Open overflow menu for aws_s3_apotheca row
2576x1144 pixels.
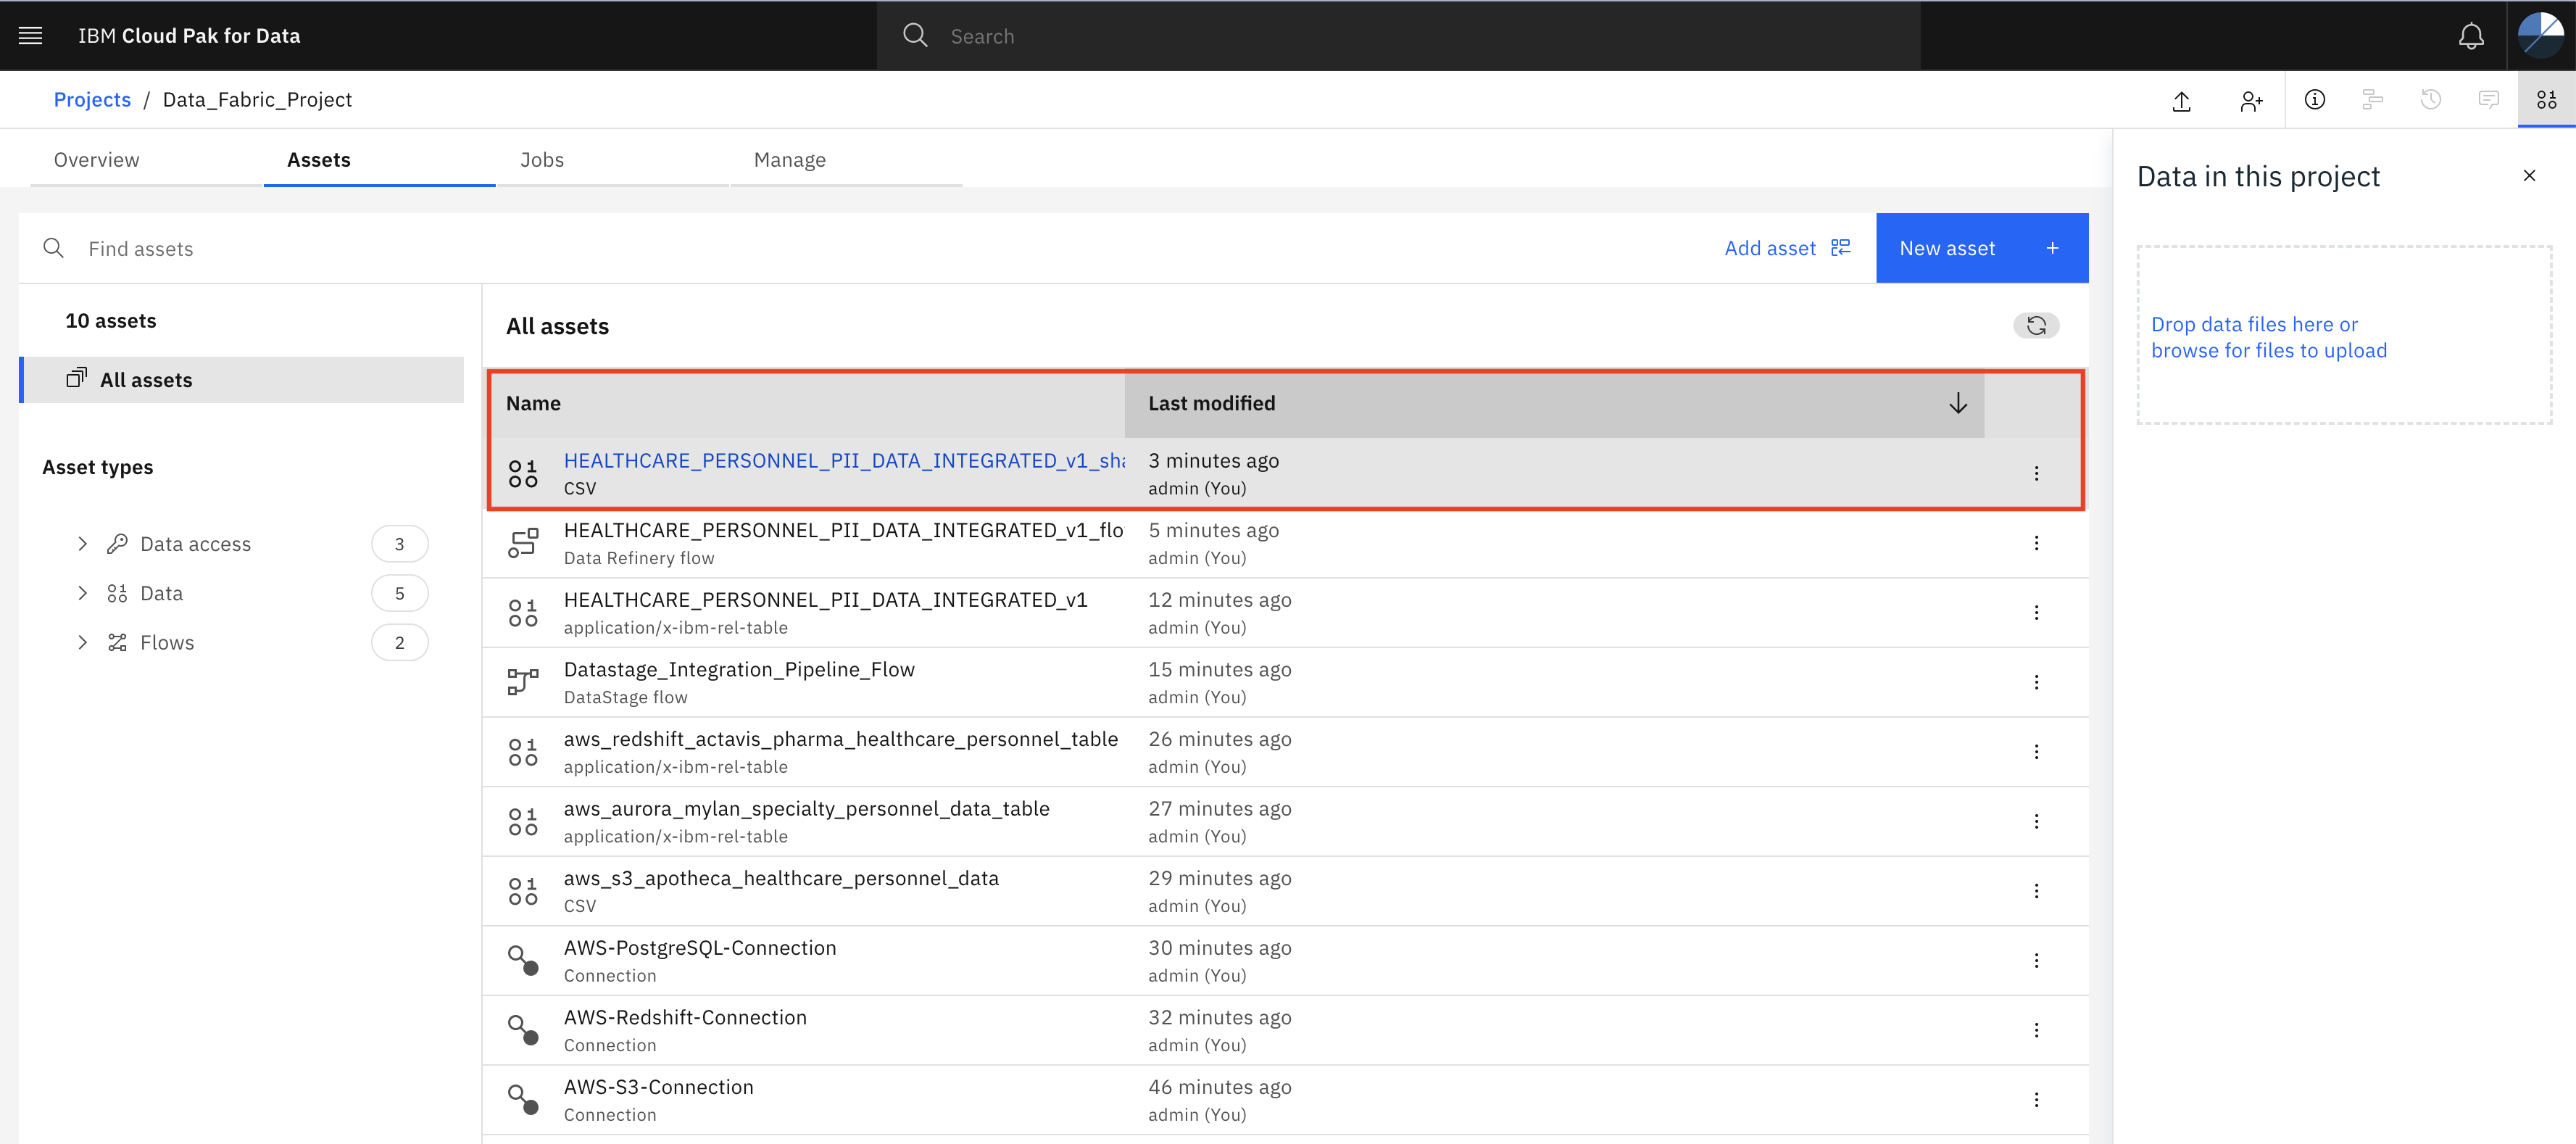pyautogui.click(x=2036, y=891)
